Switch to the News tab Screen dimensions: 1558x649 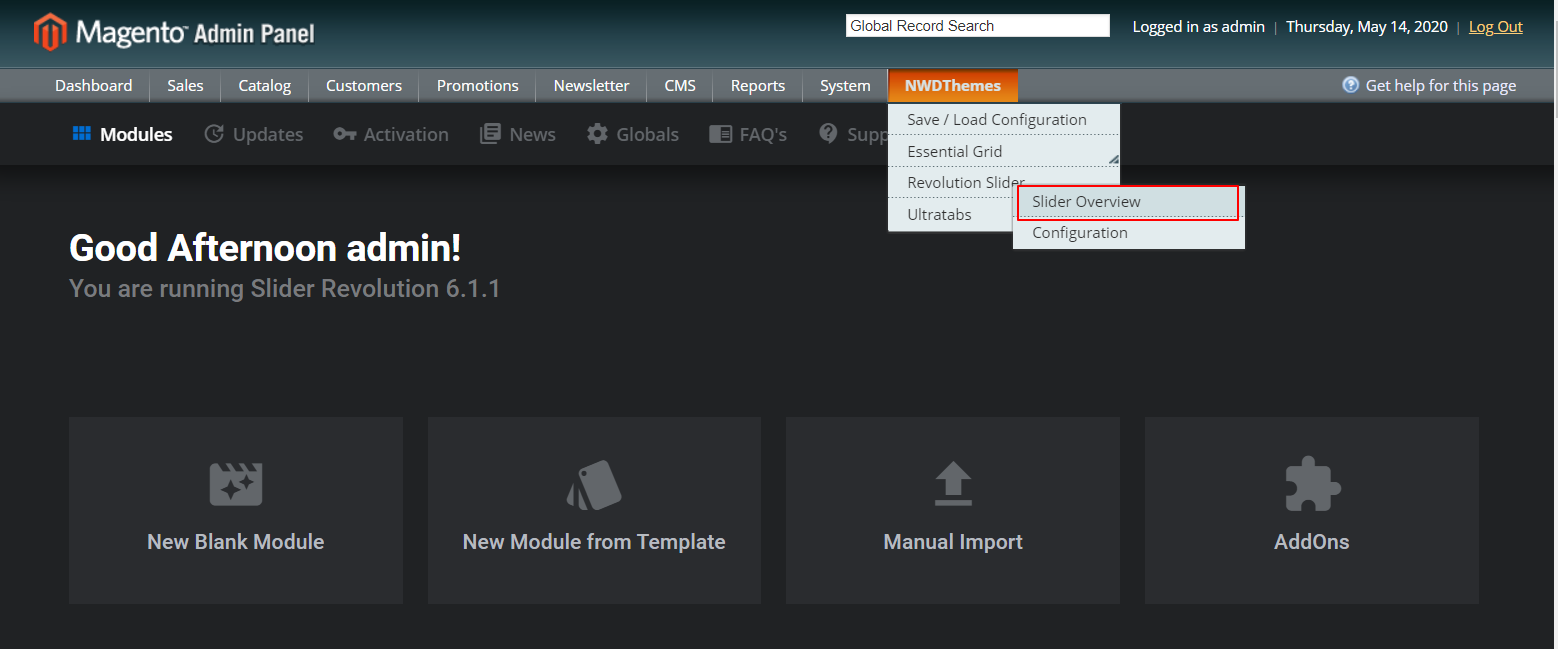point(518,134)
